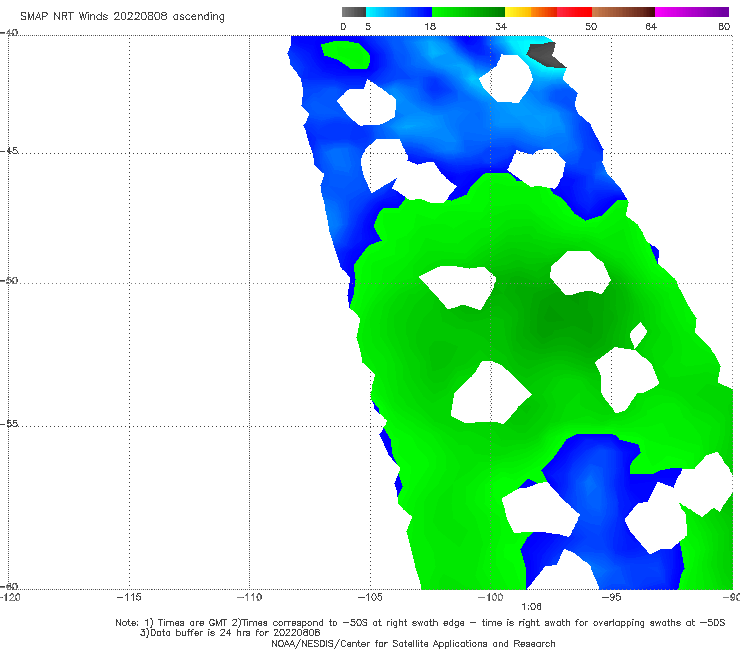Click the longitude label '-100'

pos(490,597)
